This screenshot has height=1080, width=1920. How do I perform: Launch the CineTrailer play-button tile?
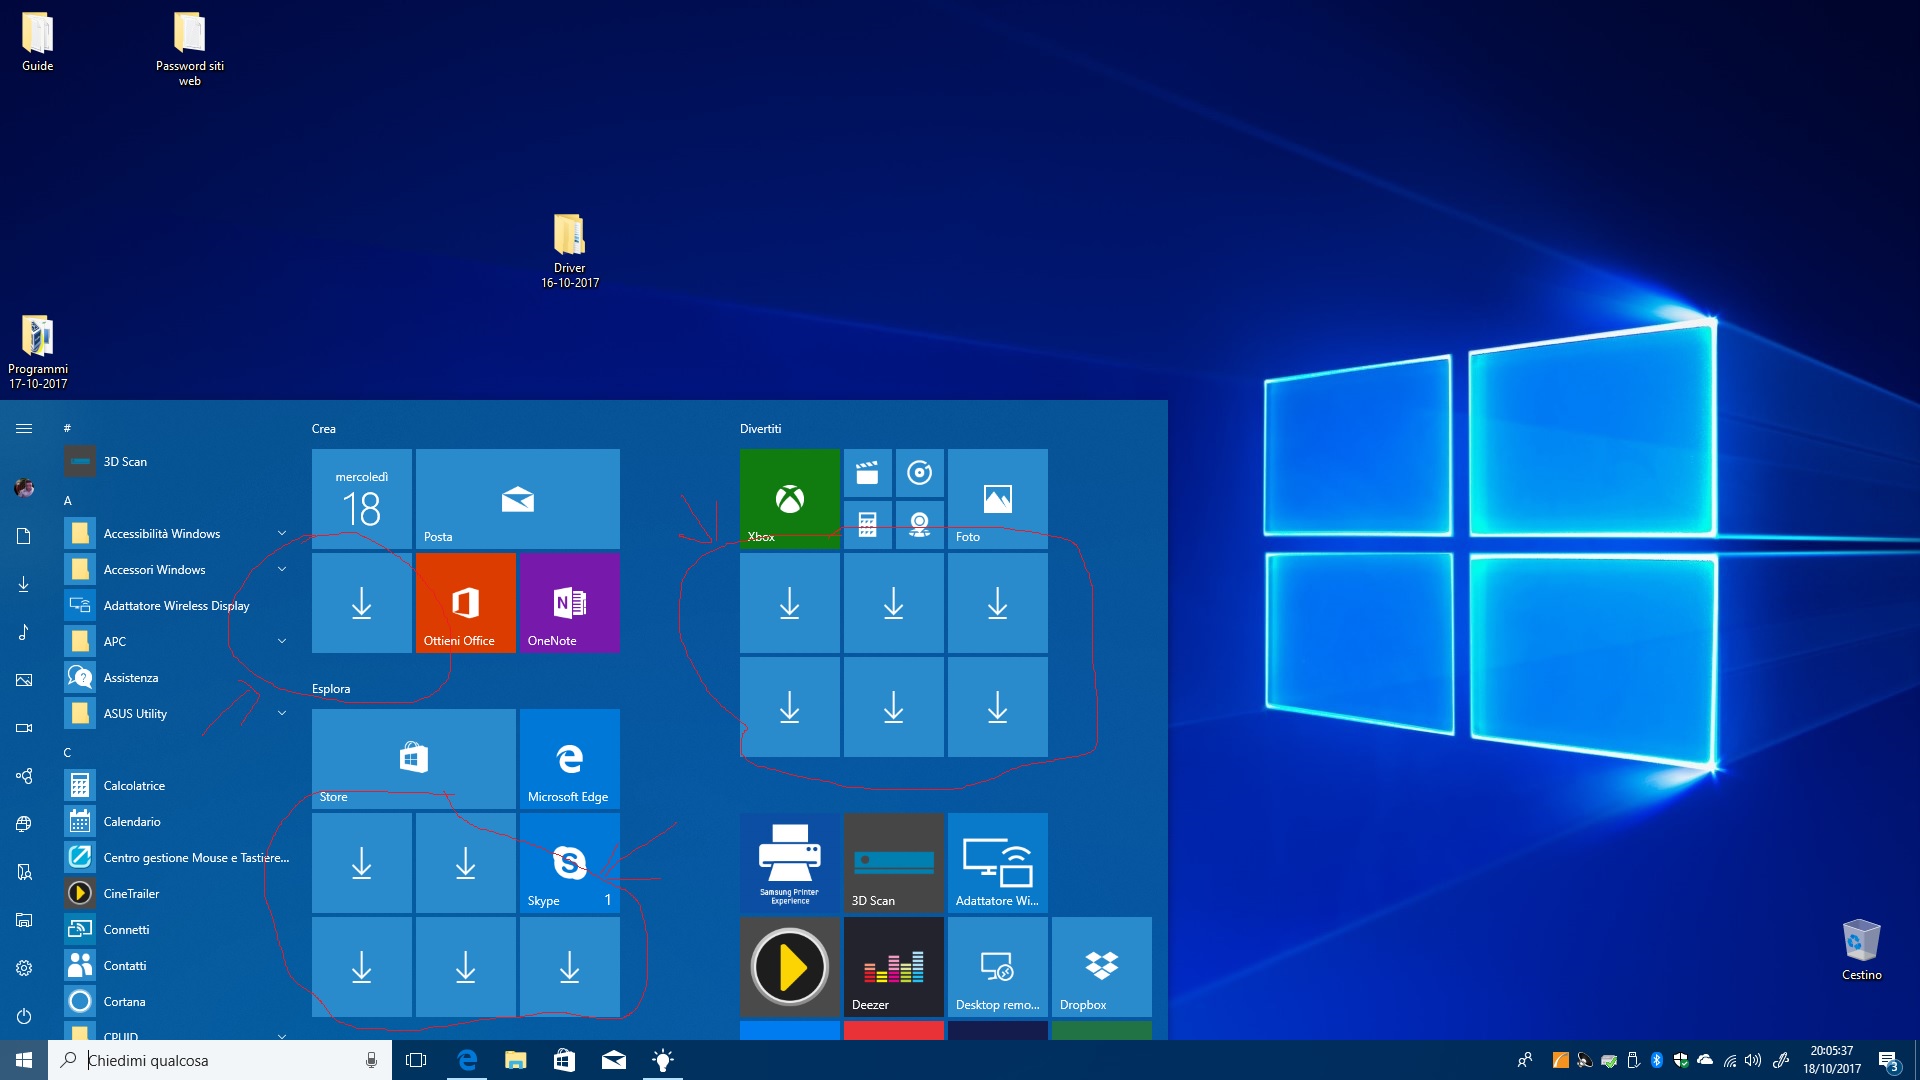point(789,967)
